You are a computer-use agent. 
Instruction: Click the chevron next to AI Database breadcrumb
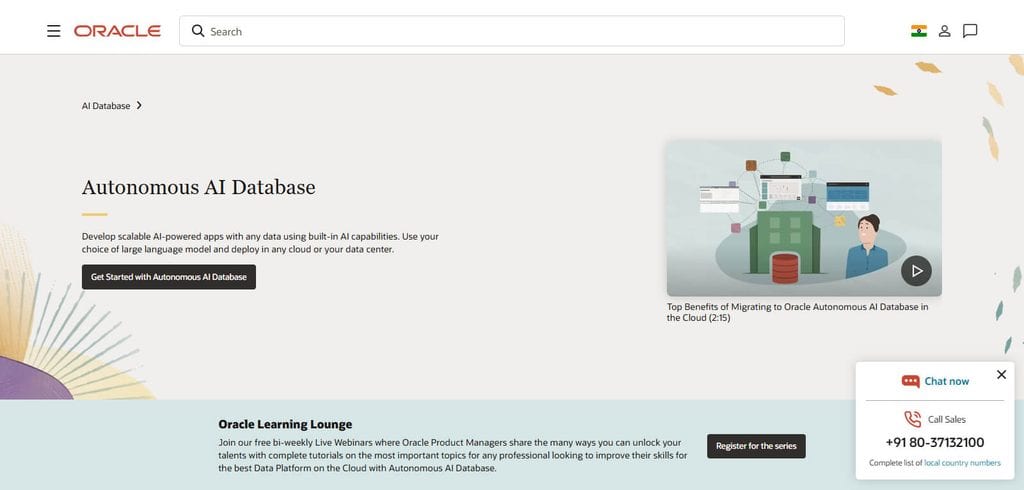pyautogui.click(x=139, y=105)
